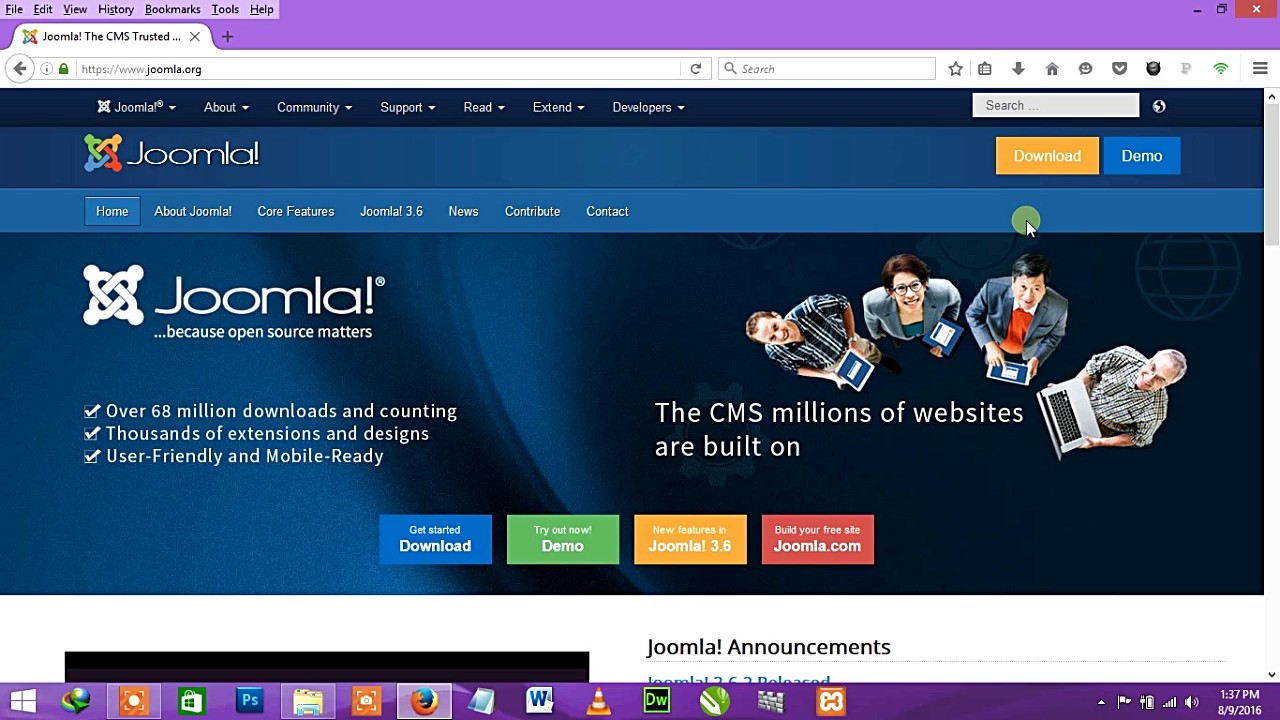The width and height of the screenshot is (1280, 720).
Task: Reload the page with the refresh icon
Action: [696, 69]
